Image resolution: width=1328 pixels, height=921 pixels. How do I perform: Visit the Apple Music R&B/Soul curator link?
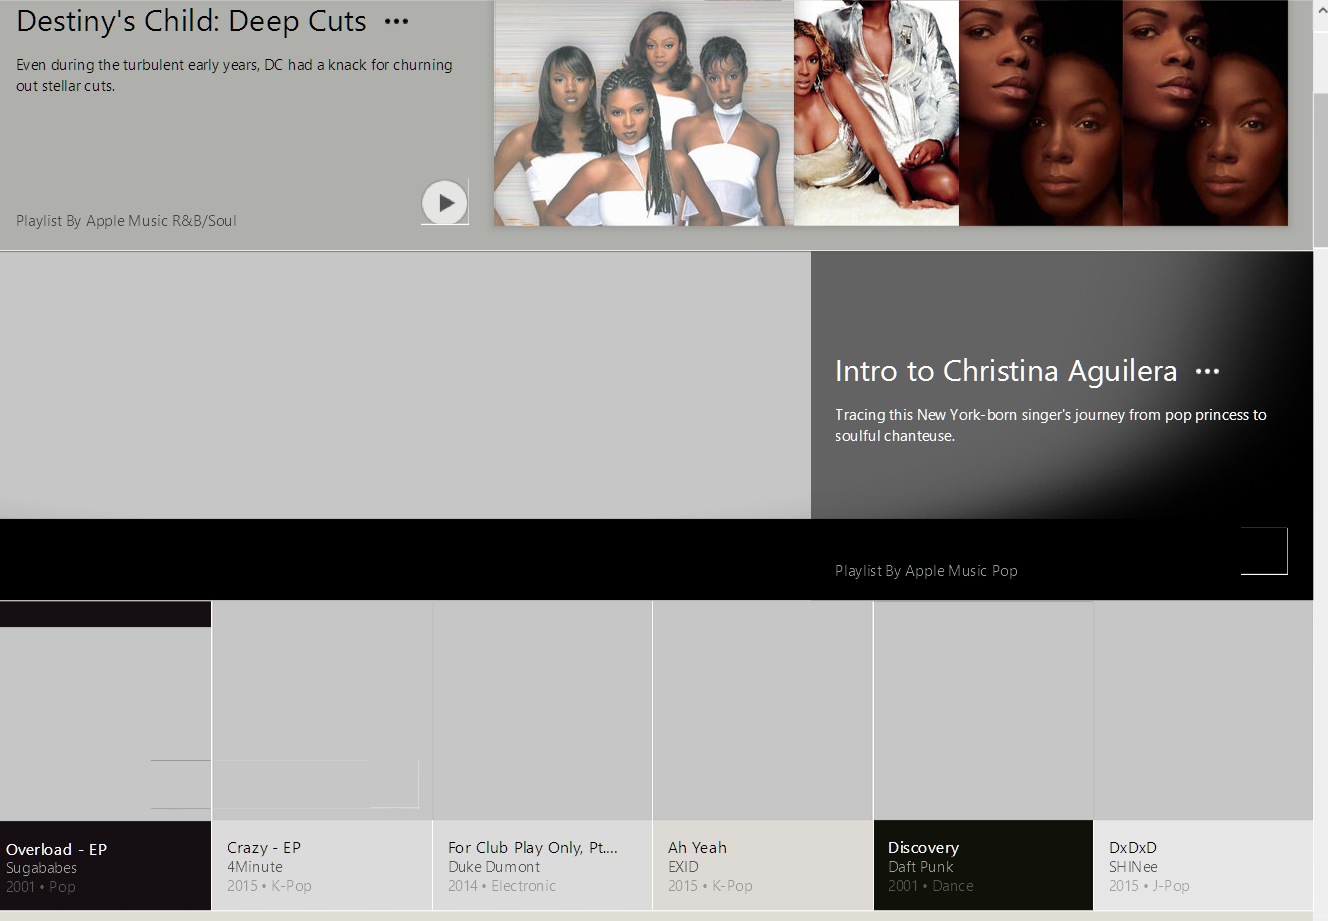[x=161, y=221]
